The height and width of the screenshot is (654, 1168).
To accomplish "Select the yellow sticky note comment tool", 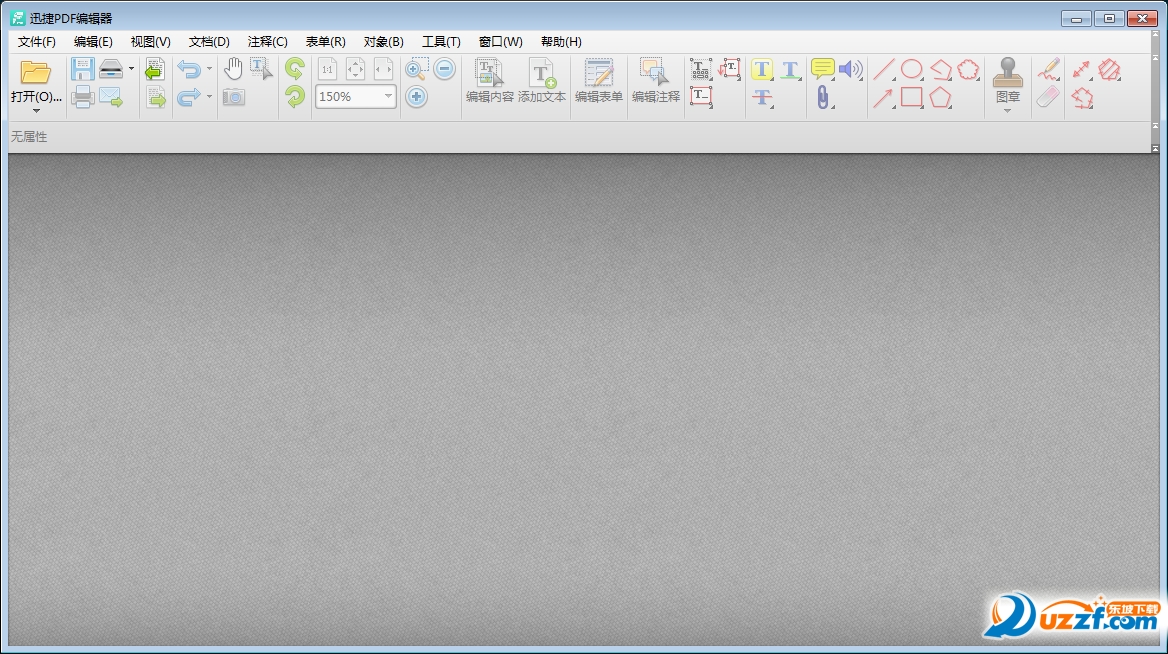I will pos(822,69).
